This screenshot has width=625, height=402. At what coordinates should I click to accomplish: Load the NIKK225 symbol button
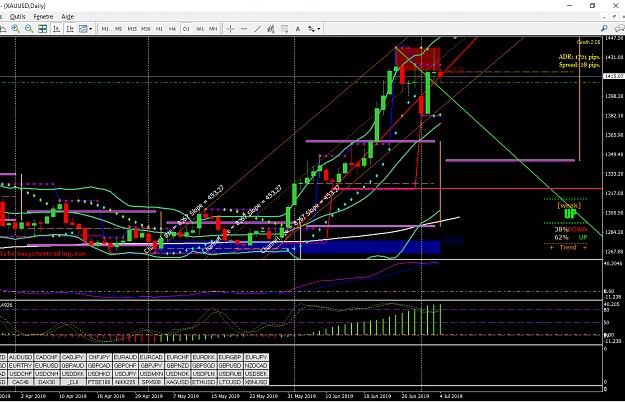coord(125,382)
